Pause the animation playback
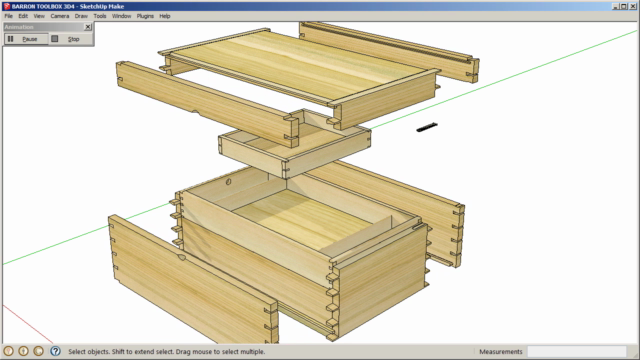640x360 pixels. click(26, 39)
